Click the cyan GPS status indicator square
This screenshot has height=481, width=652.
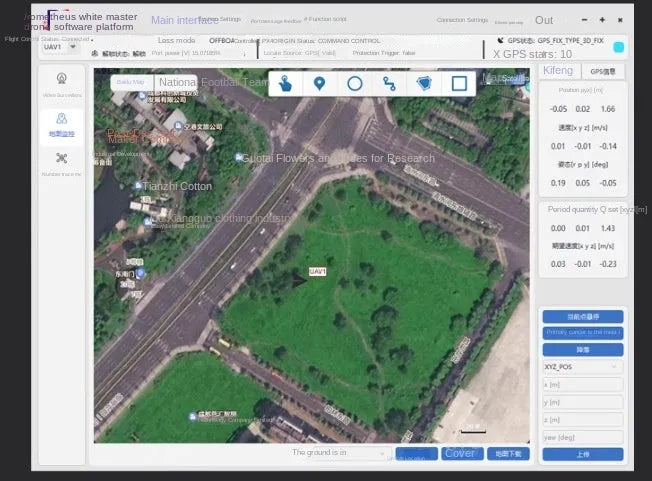[x=618, y=46]
